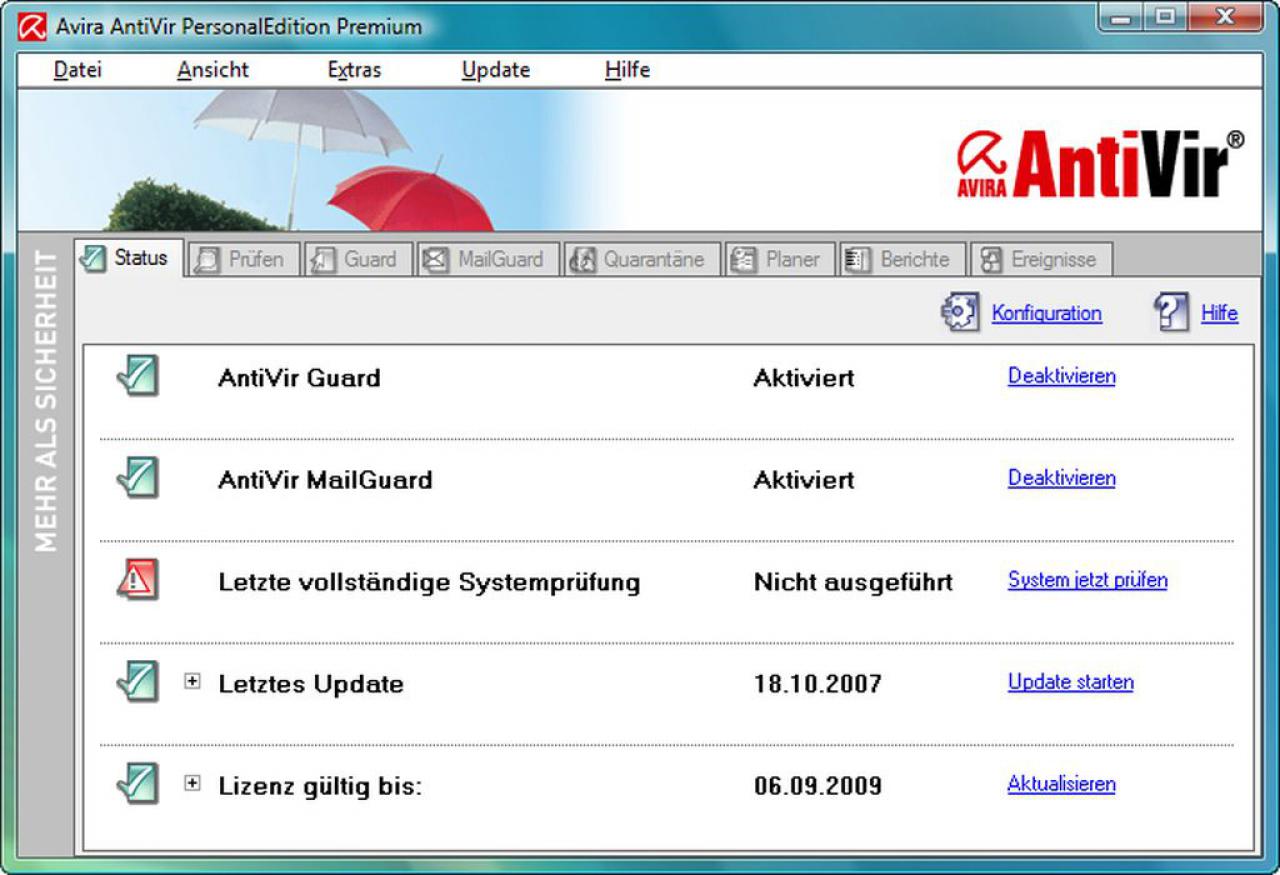The width and height of the screenshot is (1280, 875).
Task: Switch to the Quarantäne tab
Action: [x=641, y=259]
